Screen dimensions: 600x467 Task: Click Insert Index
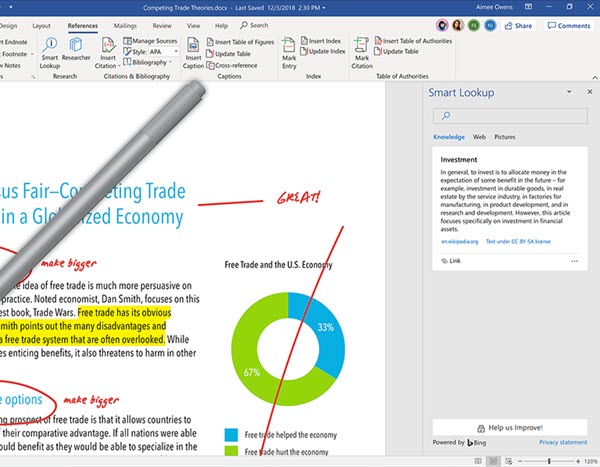pos(321,41)
